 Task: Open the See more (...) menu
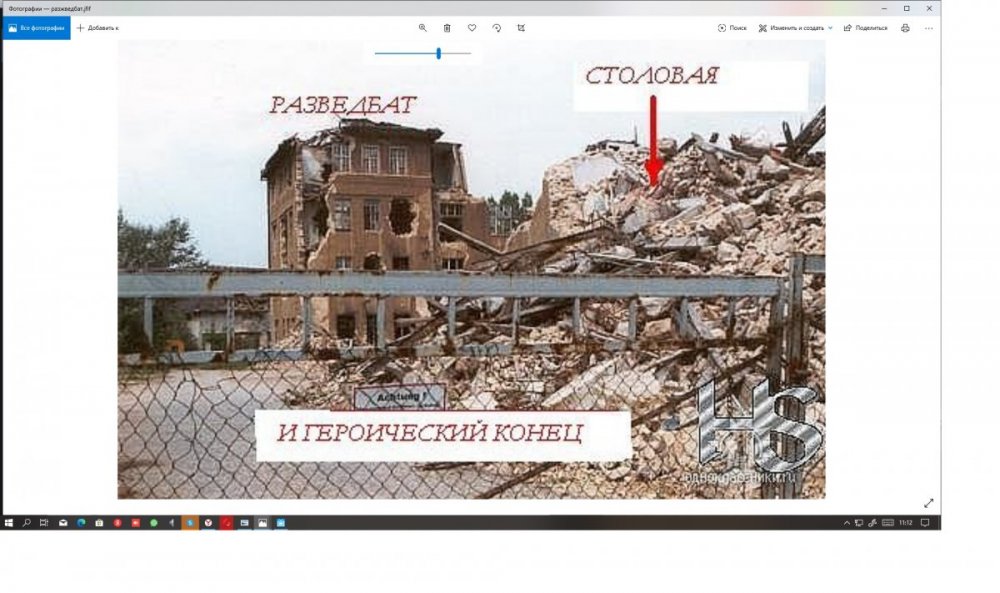[929, 27]
